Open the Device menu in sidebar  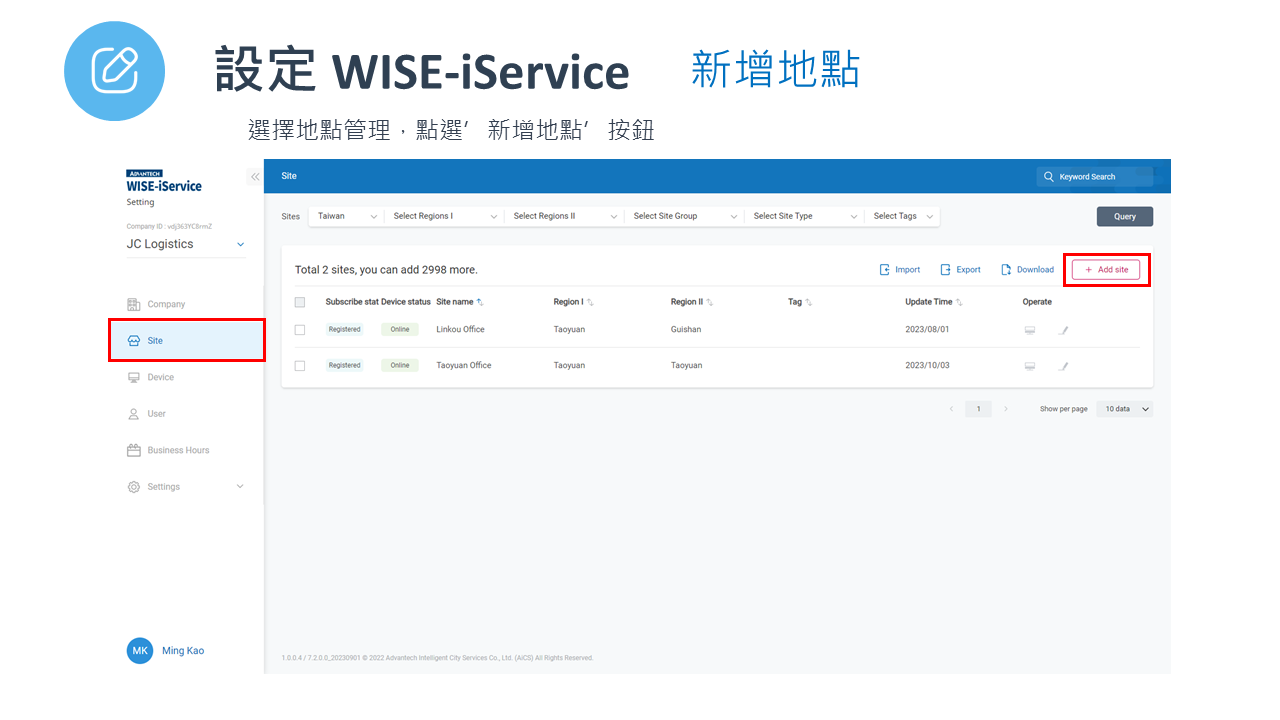coord(160,377)
